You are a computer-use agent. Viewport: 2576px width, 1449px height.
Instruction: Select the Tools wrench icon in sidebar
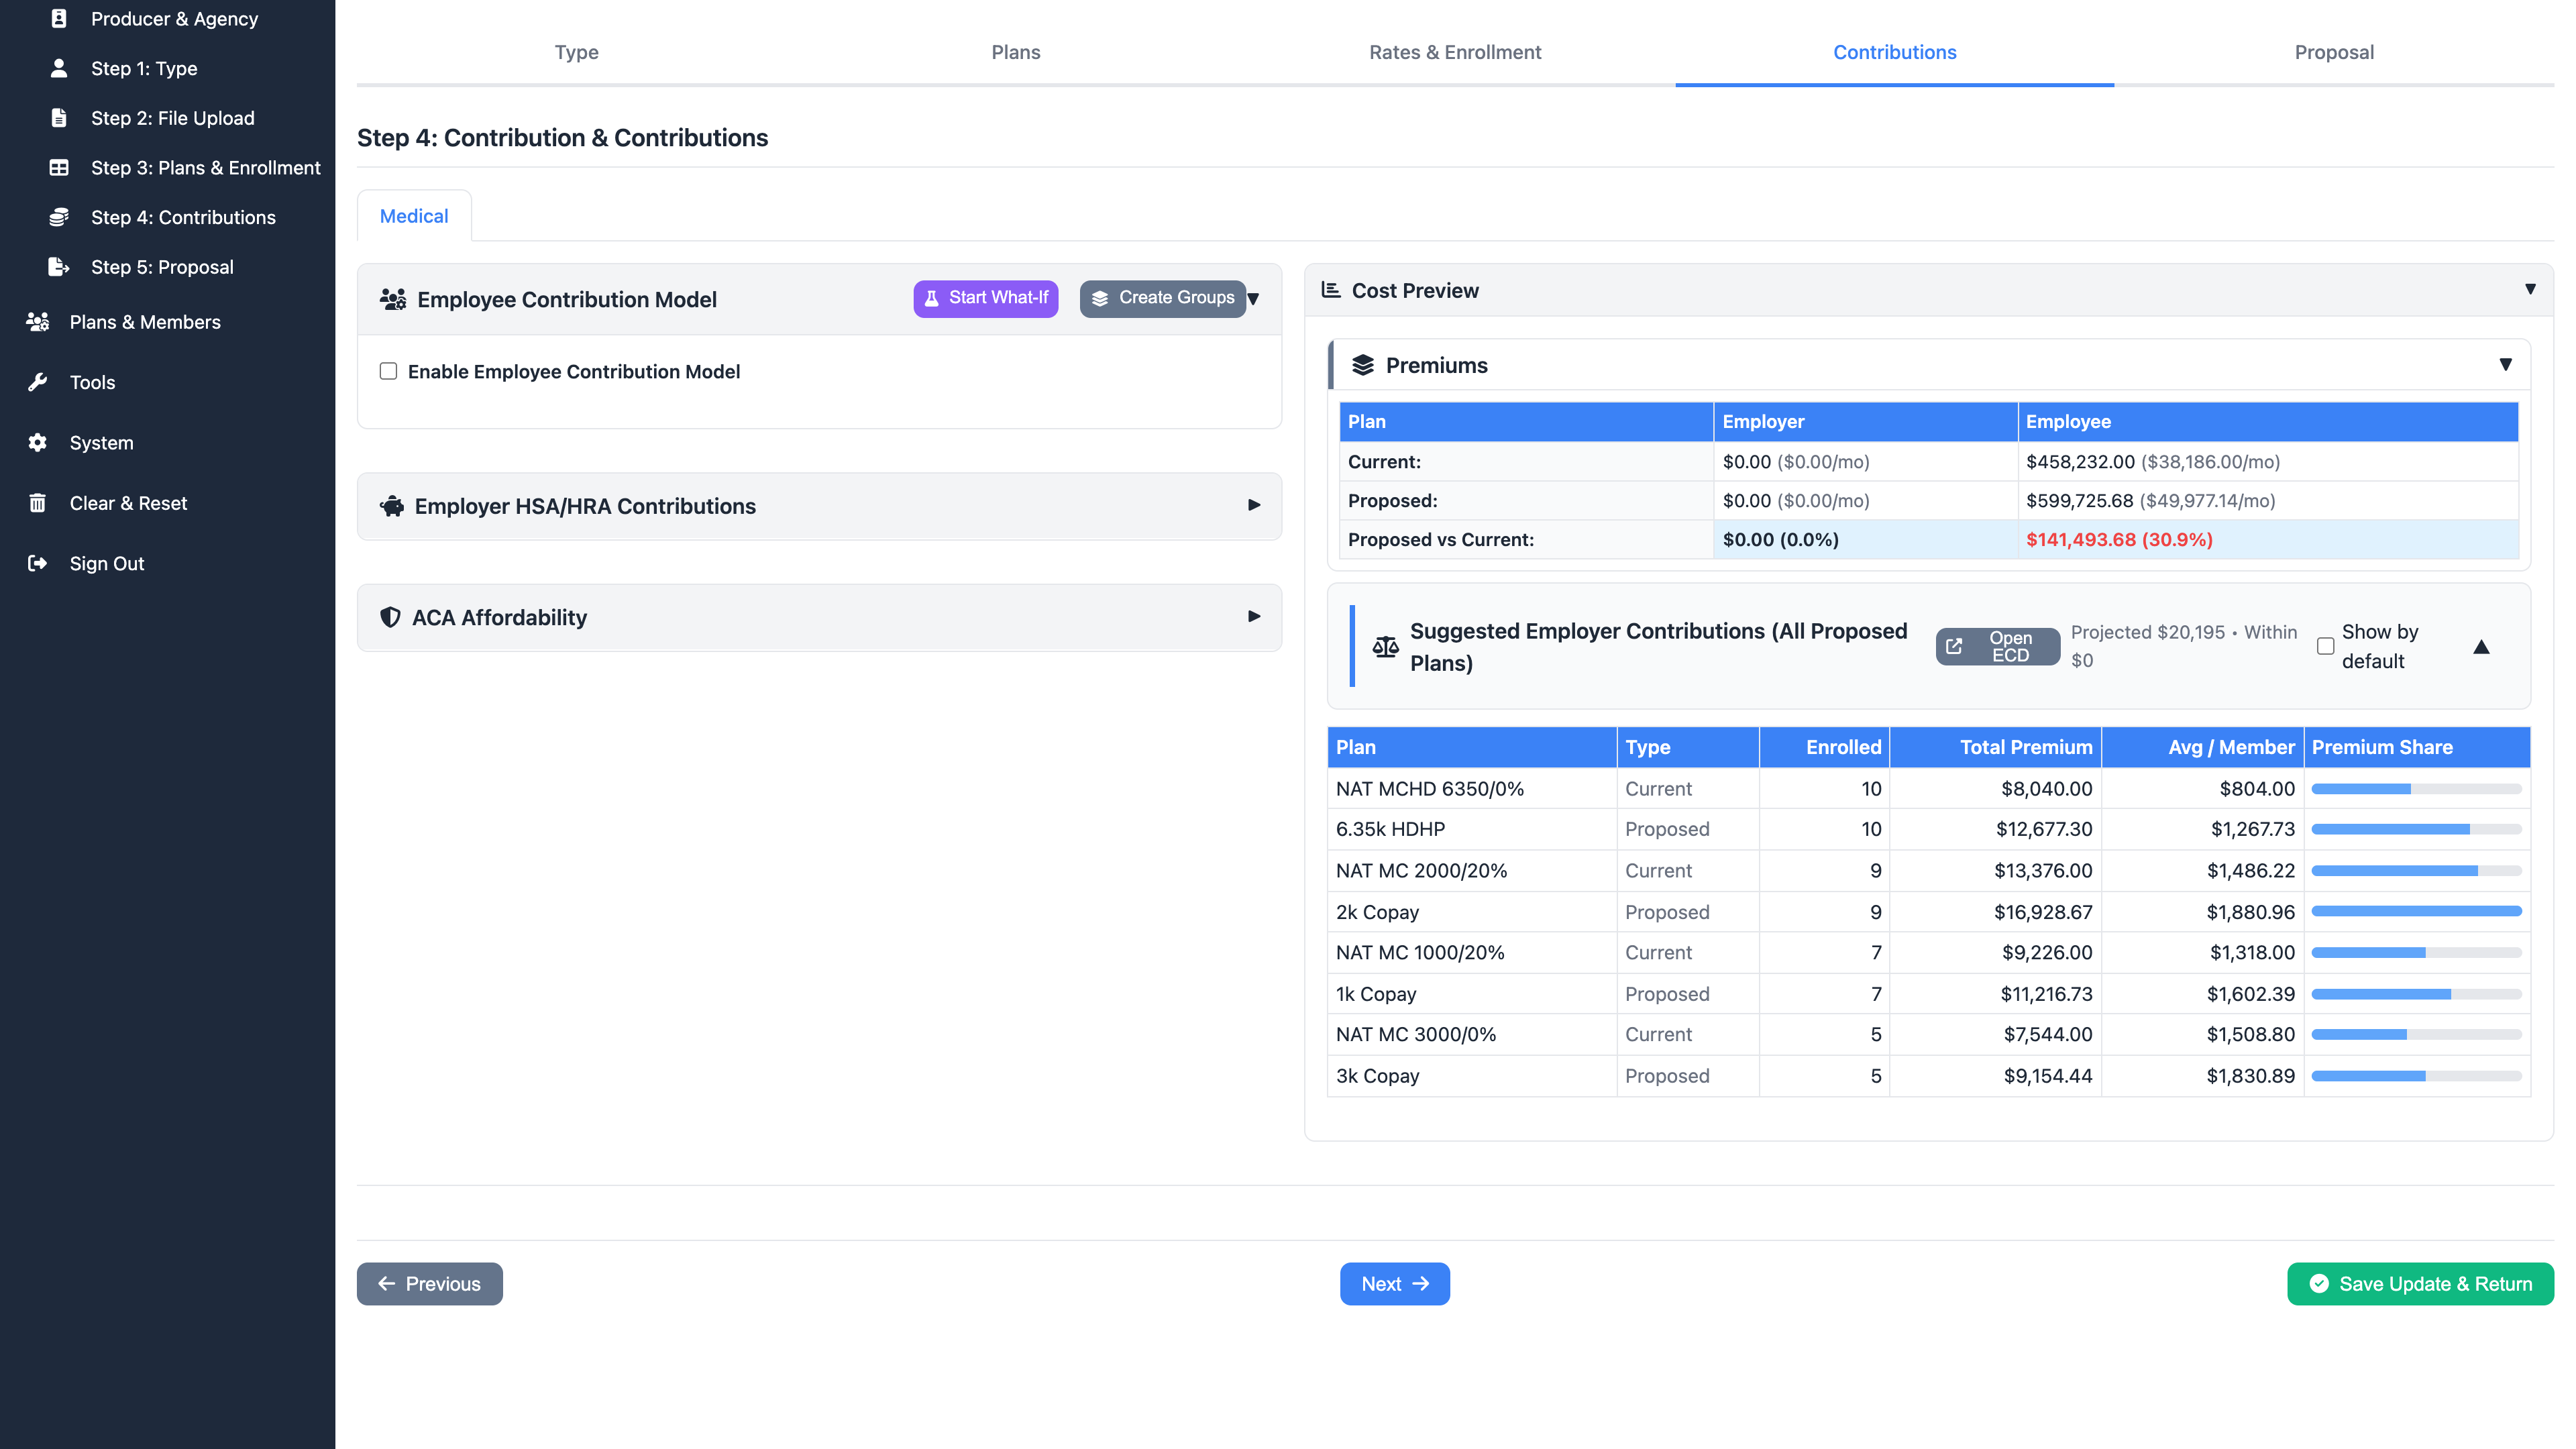coord(38,382)
